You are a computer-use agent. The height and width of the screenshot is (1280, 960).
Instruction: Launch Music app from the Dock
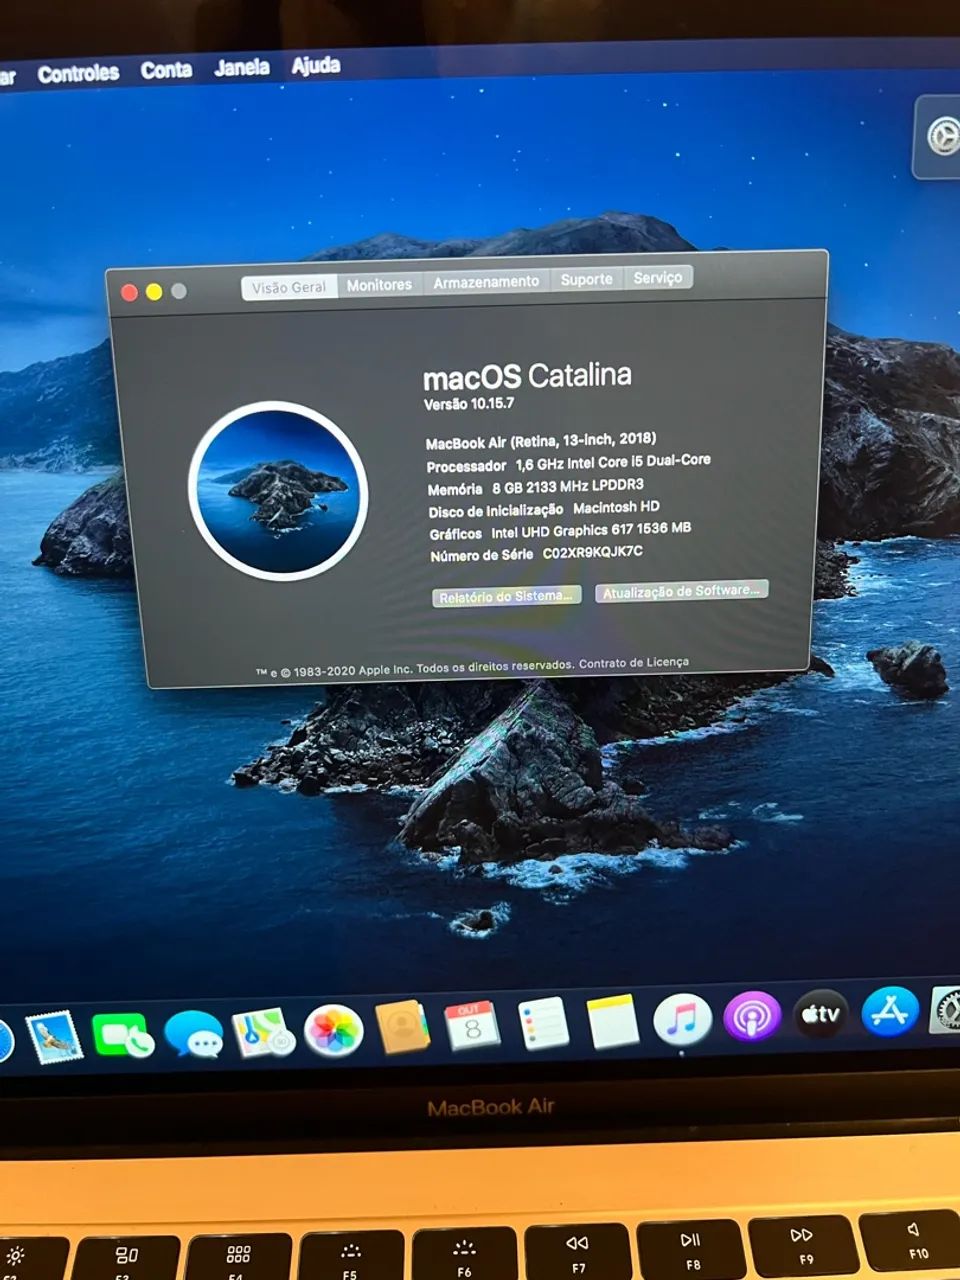(x=682, y=1020)
